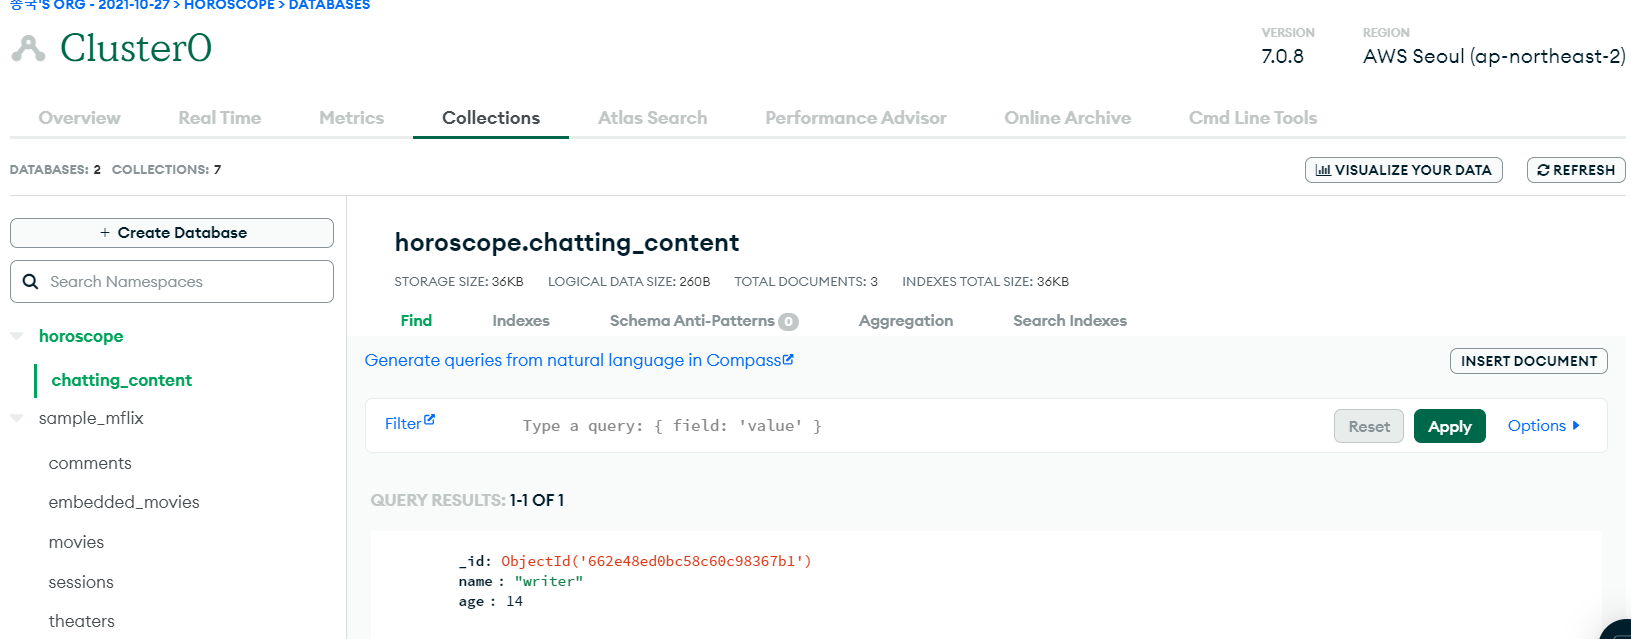
Task: Click the cluster icon beside Cluster0
Action: coord(28,48)
